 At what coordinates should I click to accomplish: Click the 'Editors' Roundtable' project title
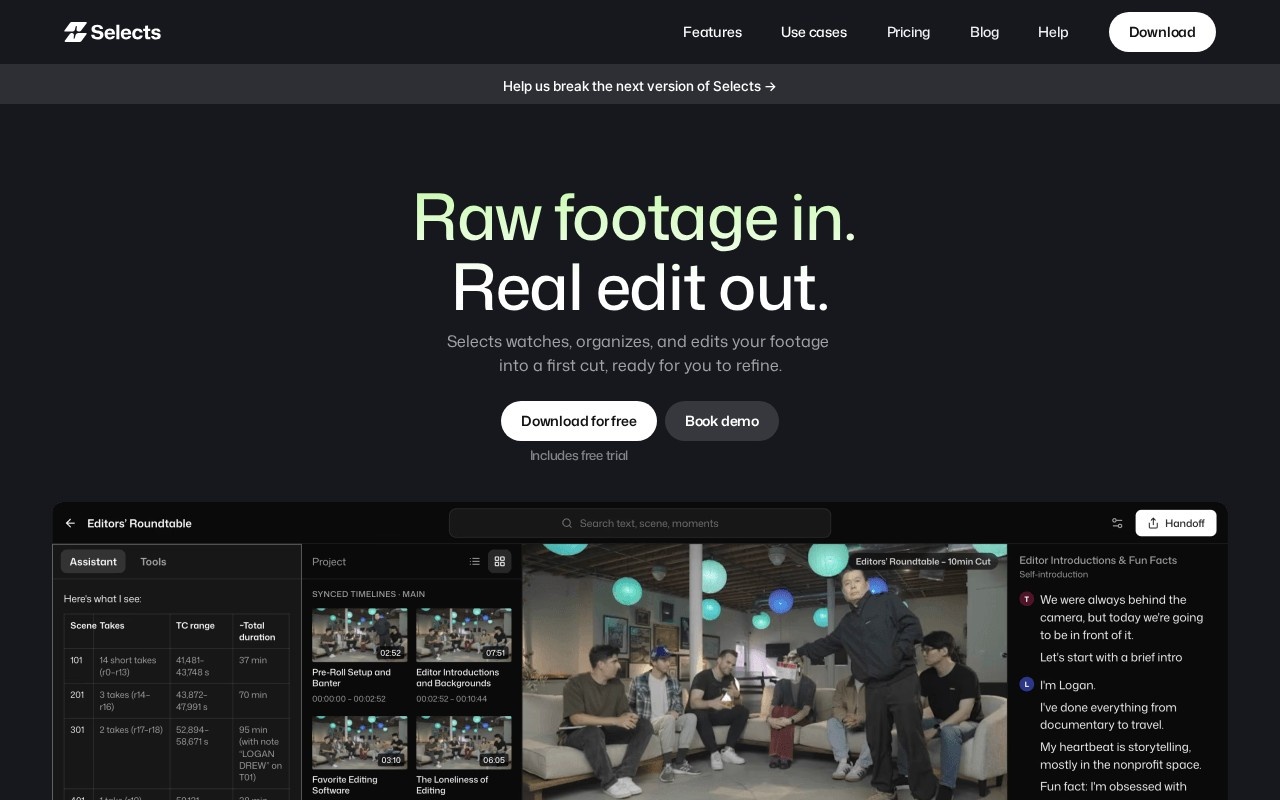click(139, 523)
